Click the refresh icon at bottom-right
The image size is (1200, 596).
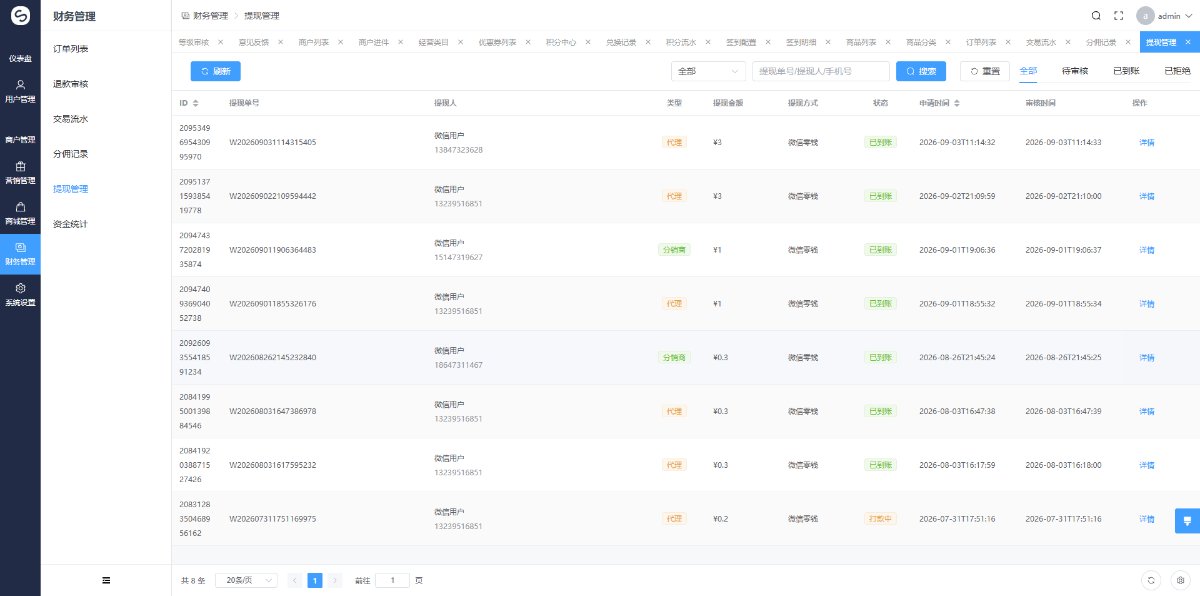(1152, 580)
